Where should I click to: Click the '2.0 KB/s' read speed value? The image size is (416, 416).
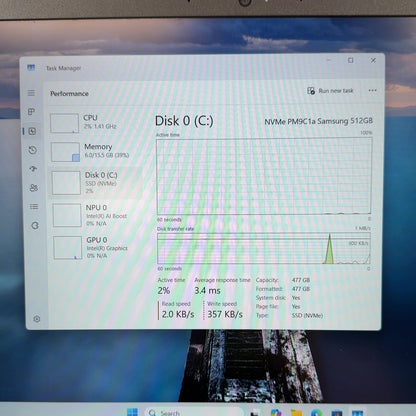pyautogui.click(x=178, y=314)
